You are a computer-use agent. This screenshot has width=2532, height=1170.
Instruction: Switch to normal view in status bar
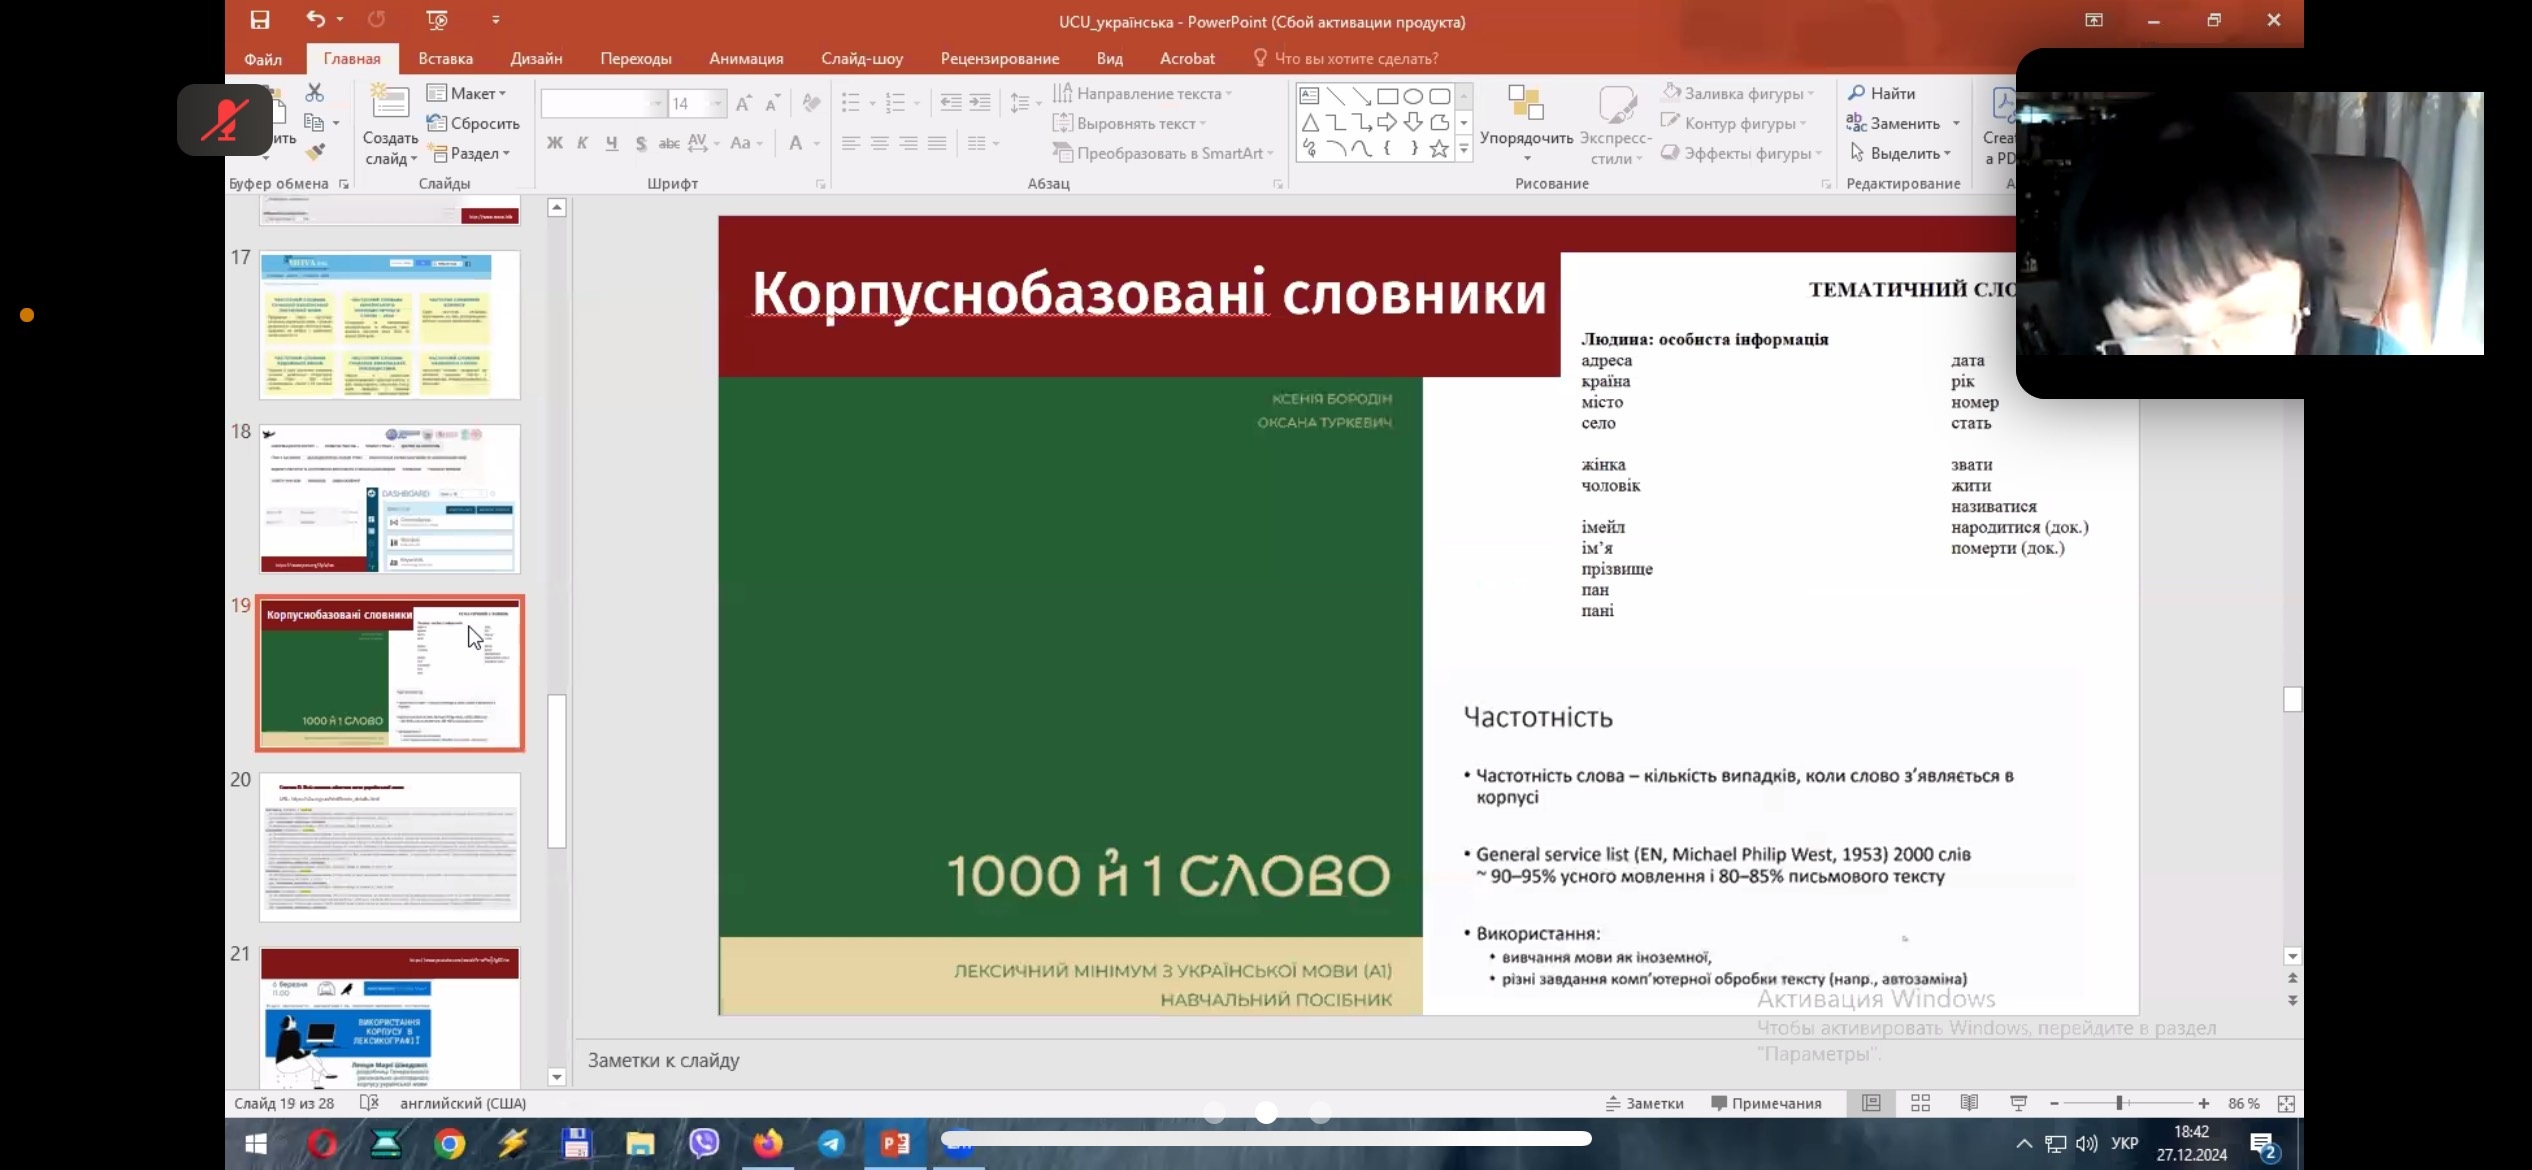[x=1871, y=1102]
